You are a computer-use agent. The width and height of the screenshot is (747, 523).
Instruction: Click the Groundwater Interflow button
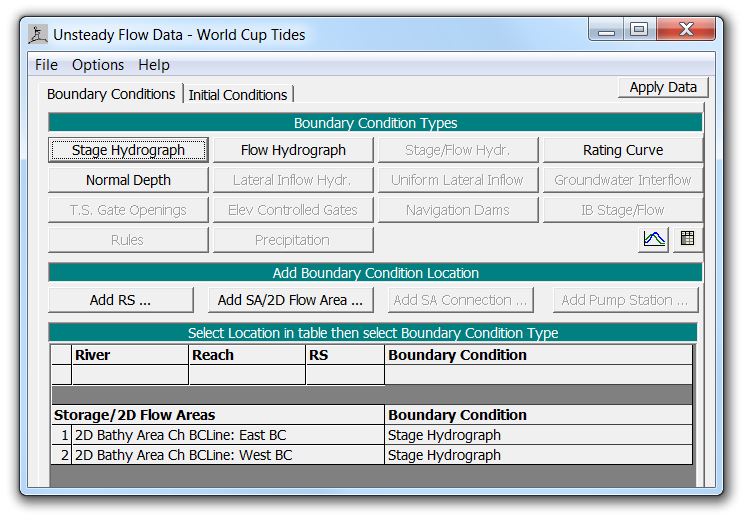click(x=623, y=181)
